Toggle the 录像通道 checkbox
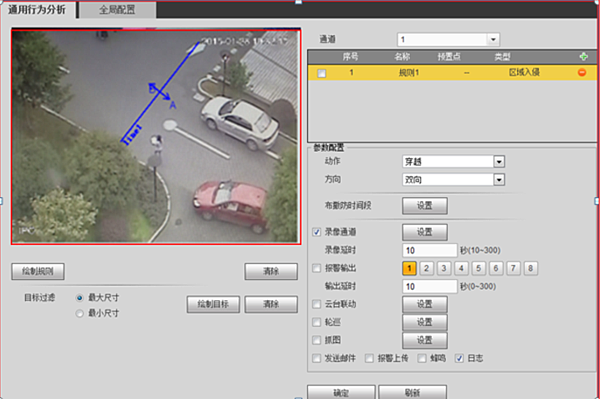The width and height of the screenshot is (600, 399). tap(316, 232)
